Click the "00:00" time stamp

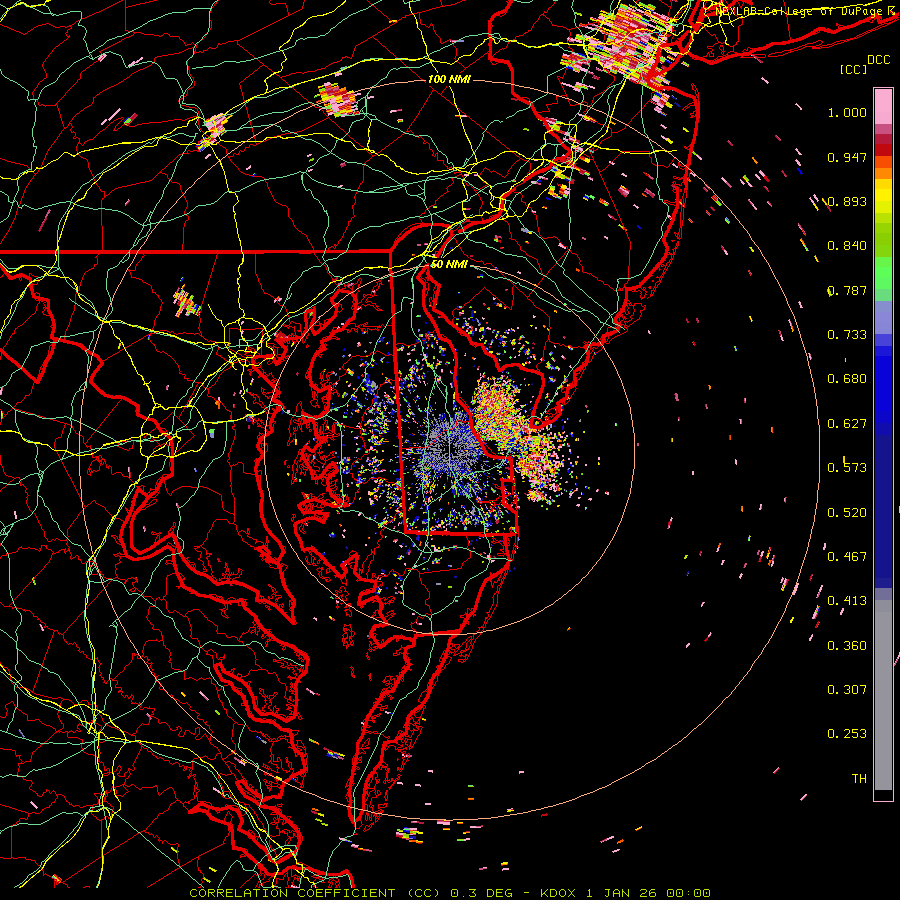[688, 893]
